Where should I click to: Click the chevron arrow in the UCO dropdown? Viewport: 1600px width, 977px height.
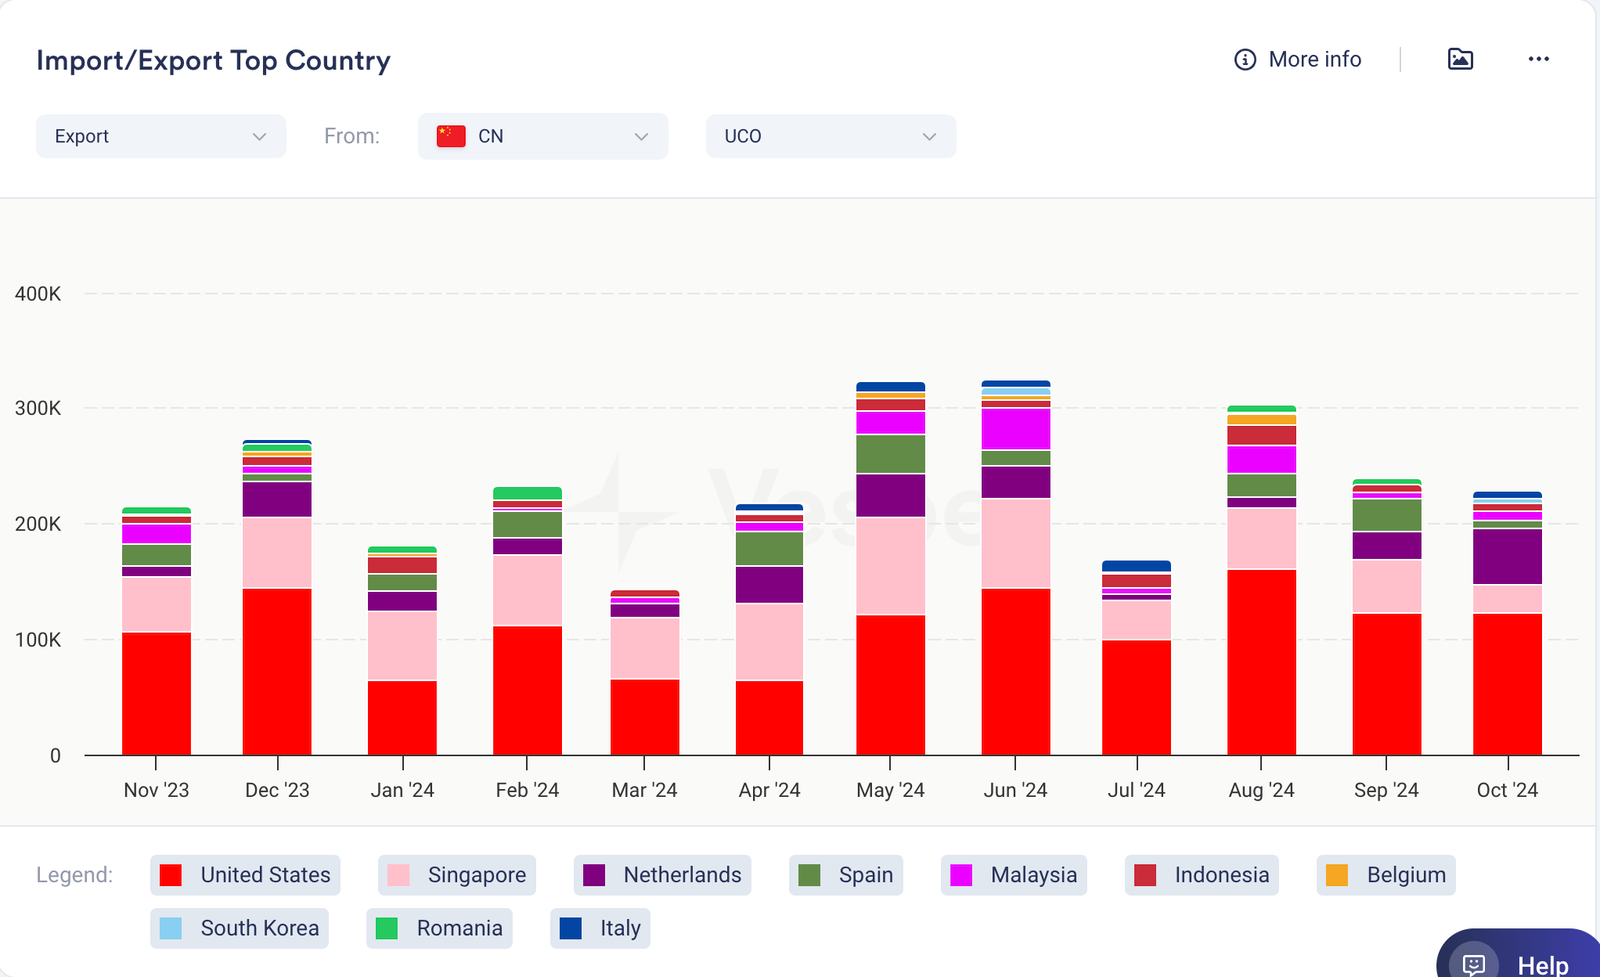pos(929,137)
